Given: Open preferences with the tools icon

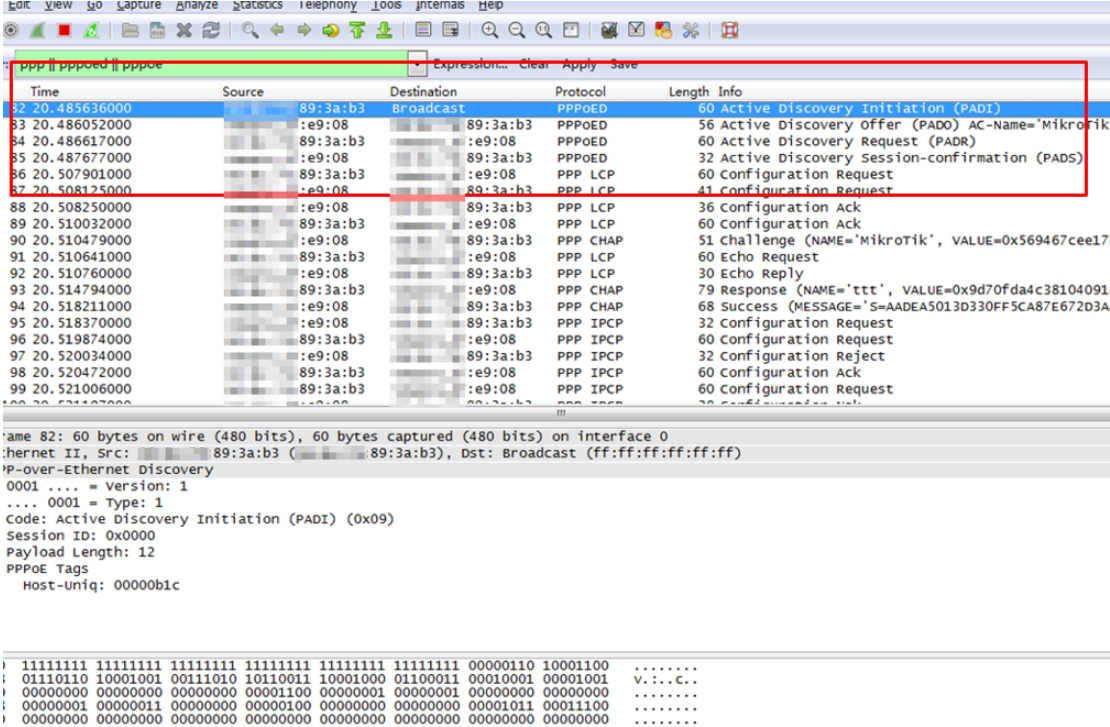Looking at the screenshot, I should pyautogui.click(x=690, y=30).
